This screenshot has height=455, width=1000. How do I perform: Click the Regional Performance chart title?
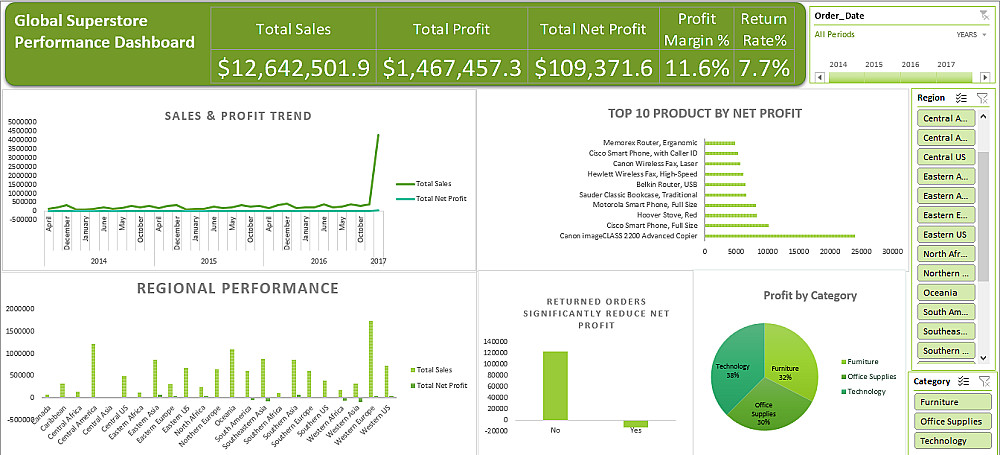[x=238, y=288]
